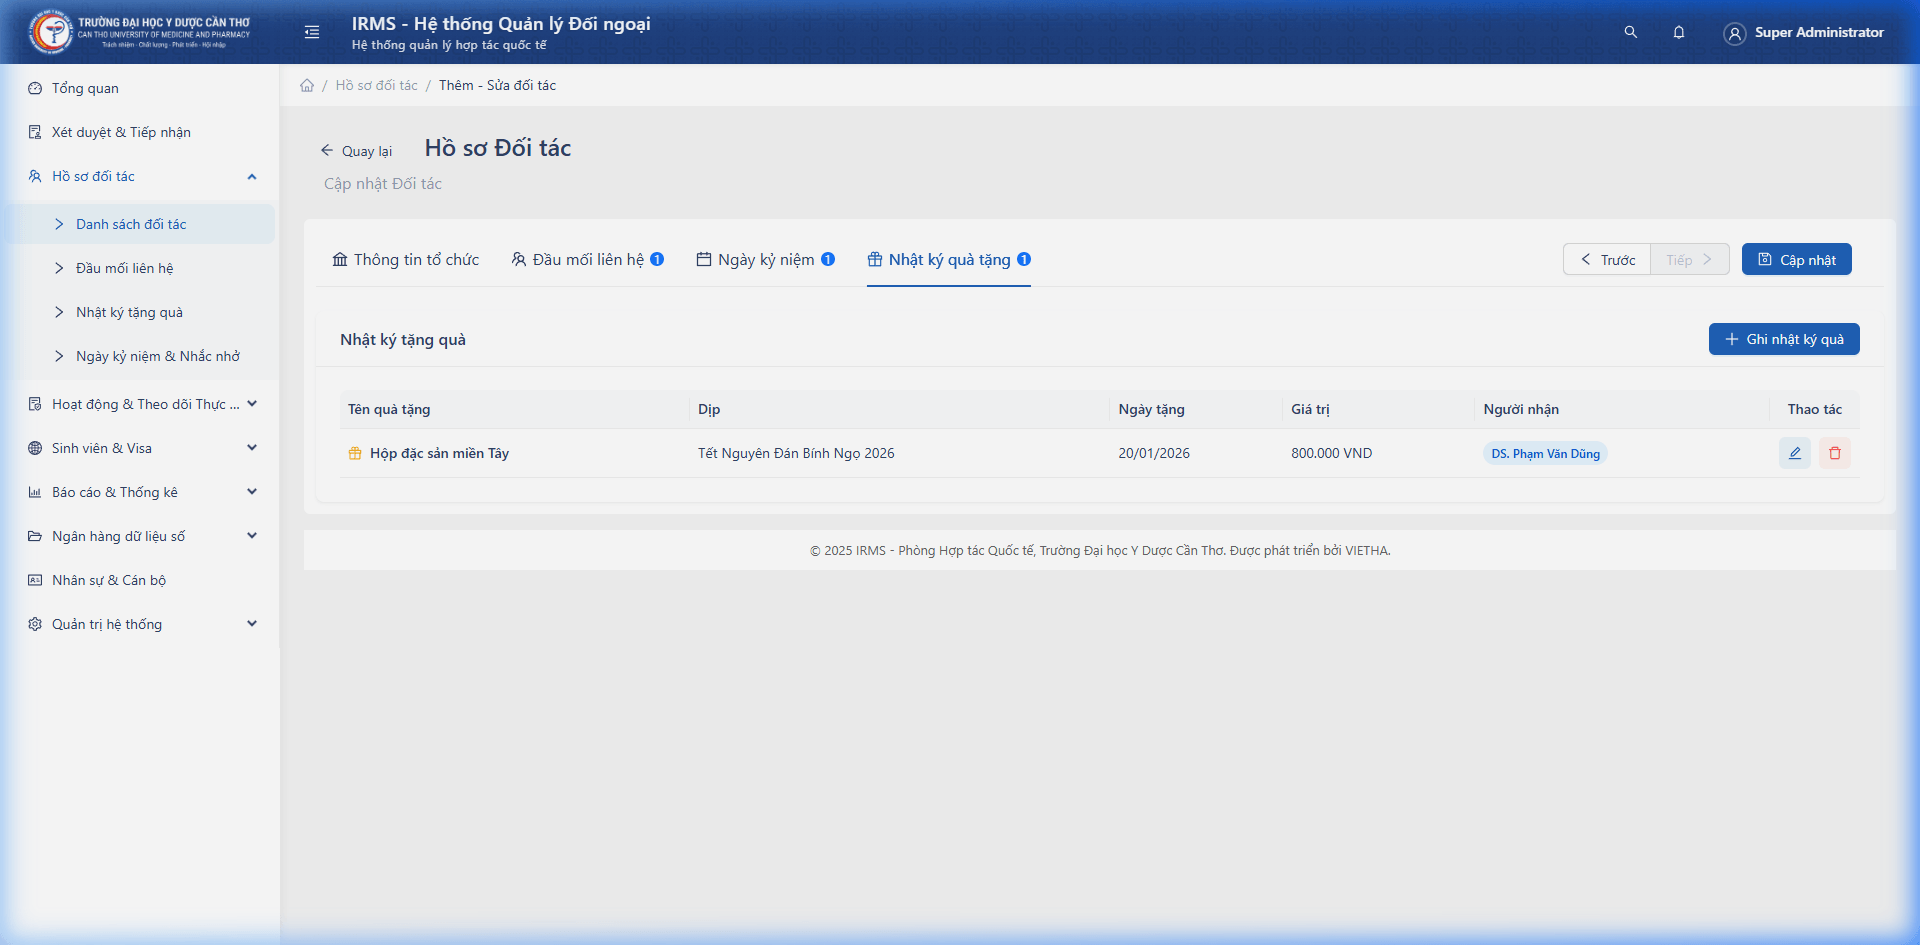Delete gift entry with red trash icon
1920x945 pixels.
click(x=1835, y=453)
